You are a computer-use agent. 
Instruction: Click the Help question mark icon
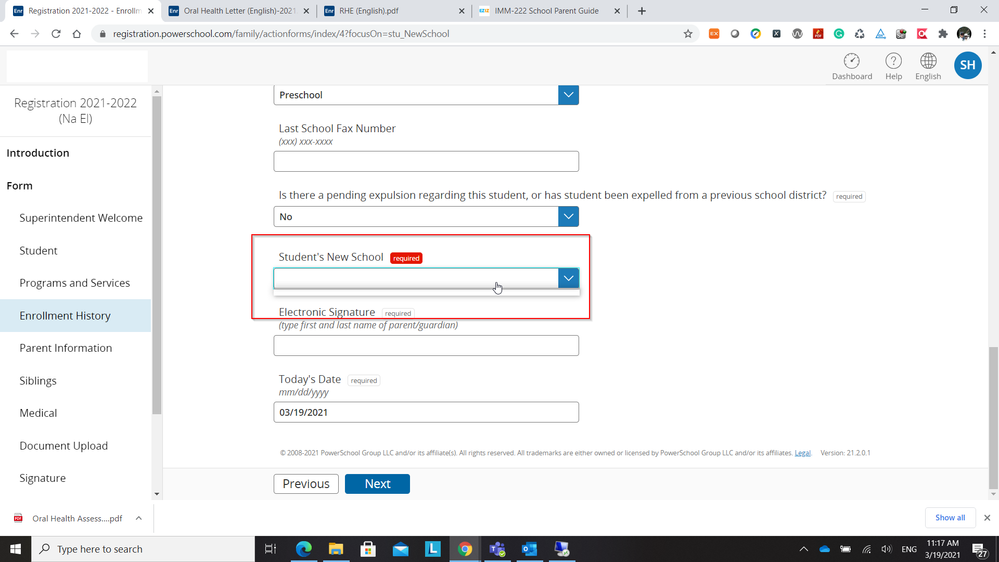[x=893, y=62]
